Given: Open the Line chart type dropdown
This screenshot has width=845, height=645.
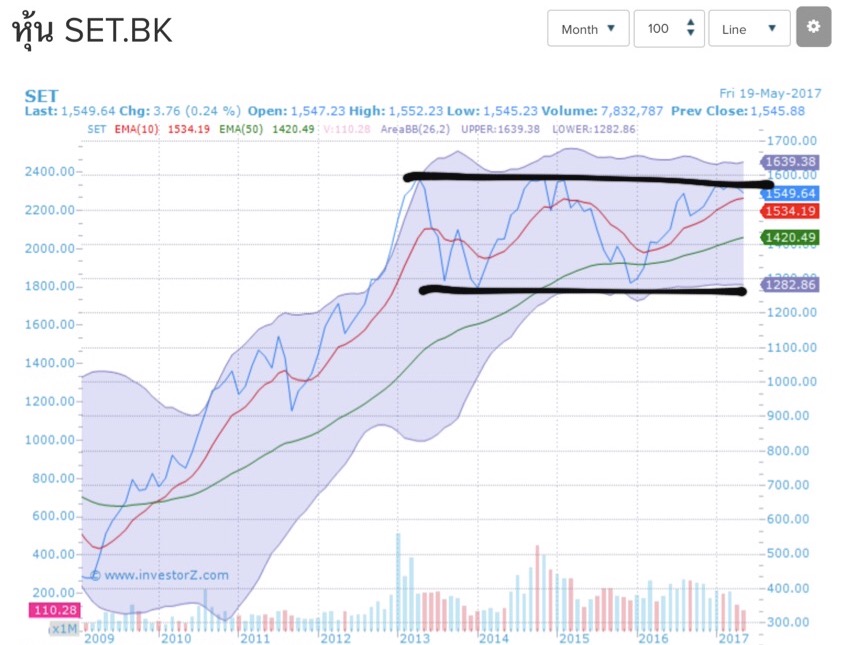Looking at the screenshot, I should tap(749, 29).
